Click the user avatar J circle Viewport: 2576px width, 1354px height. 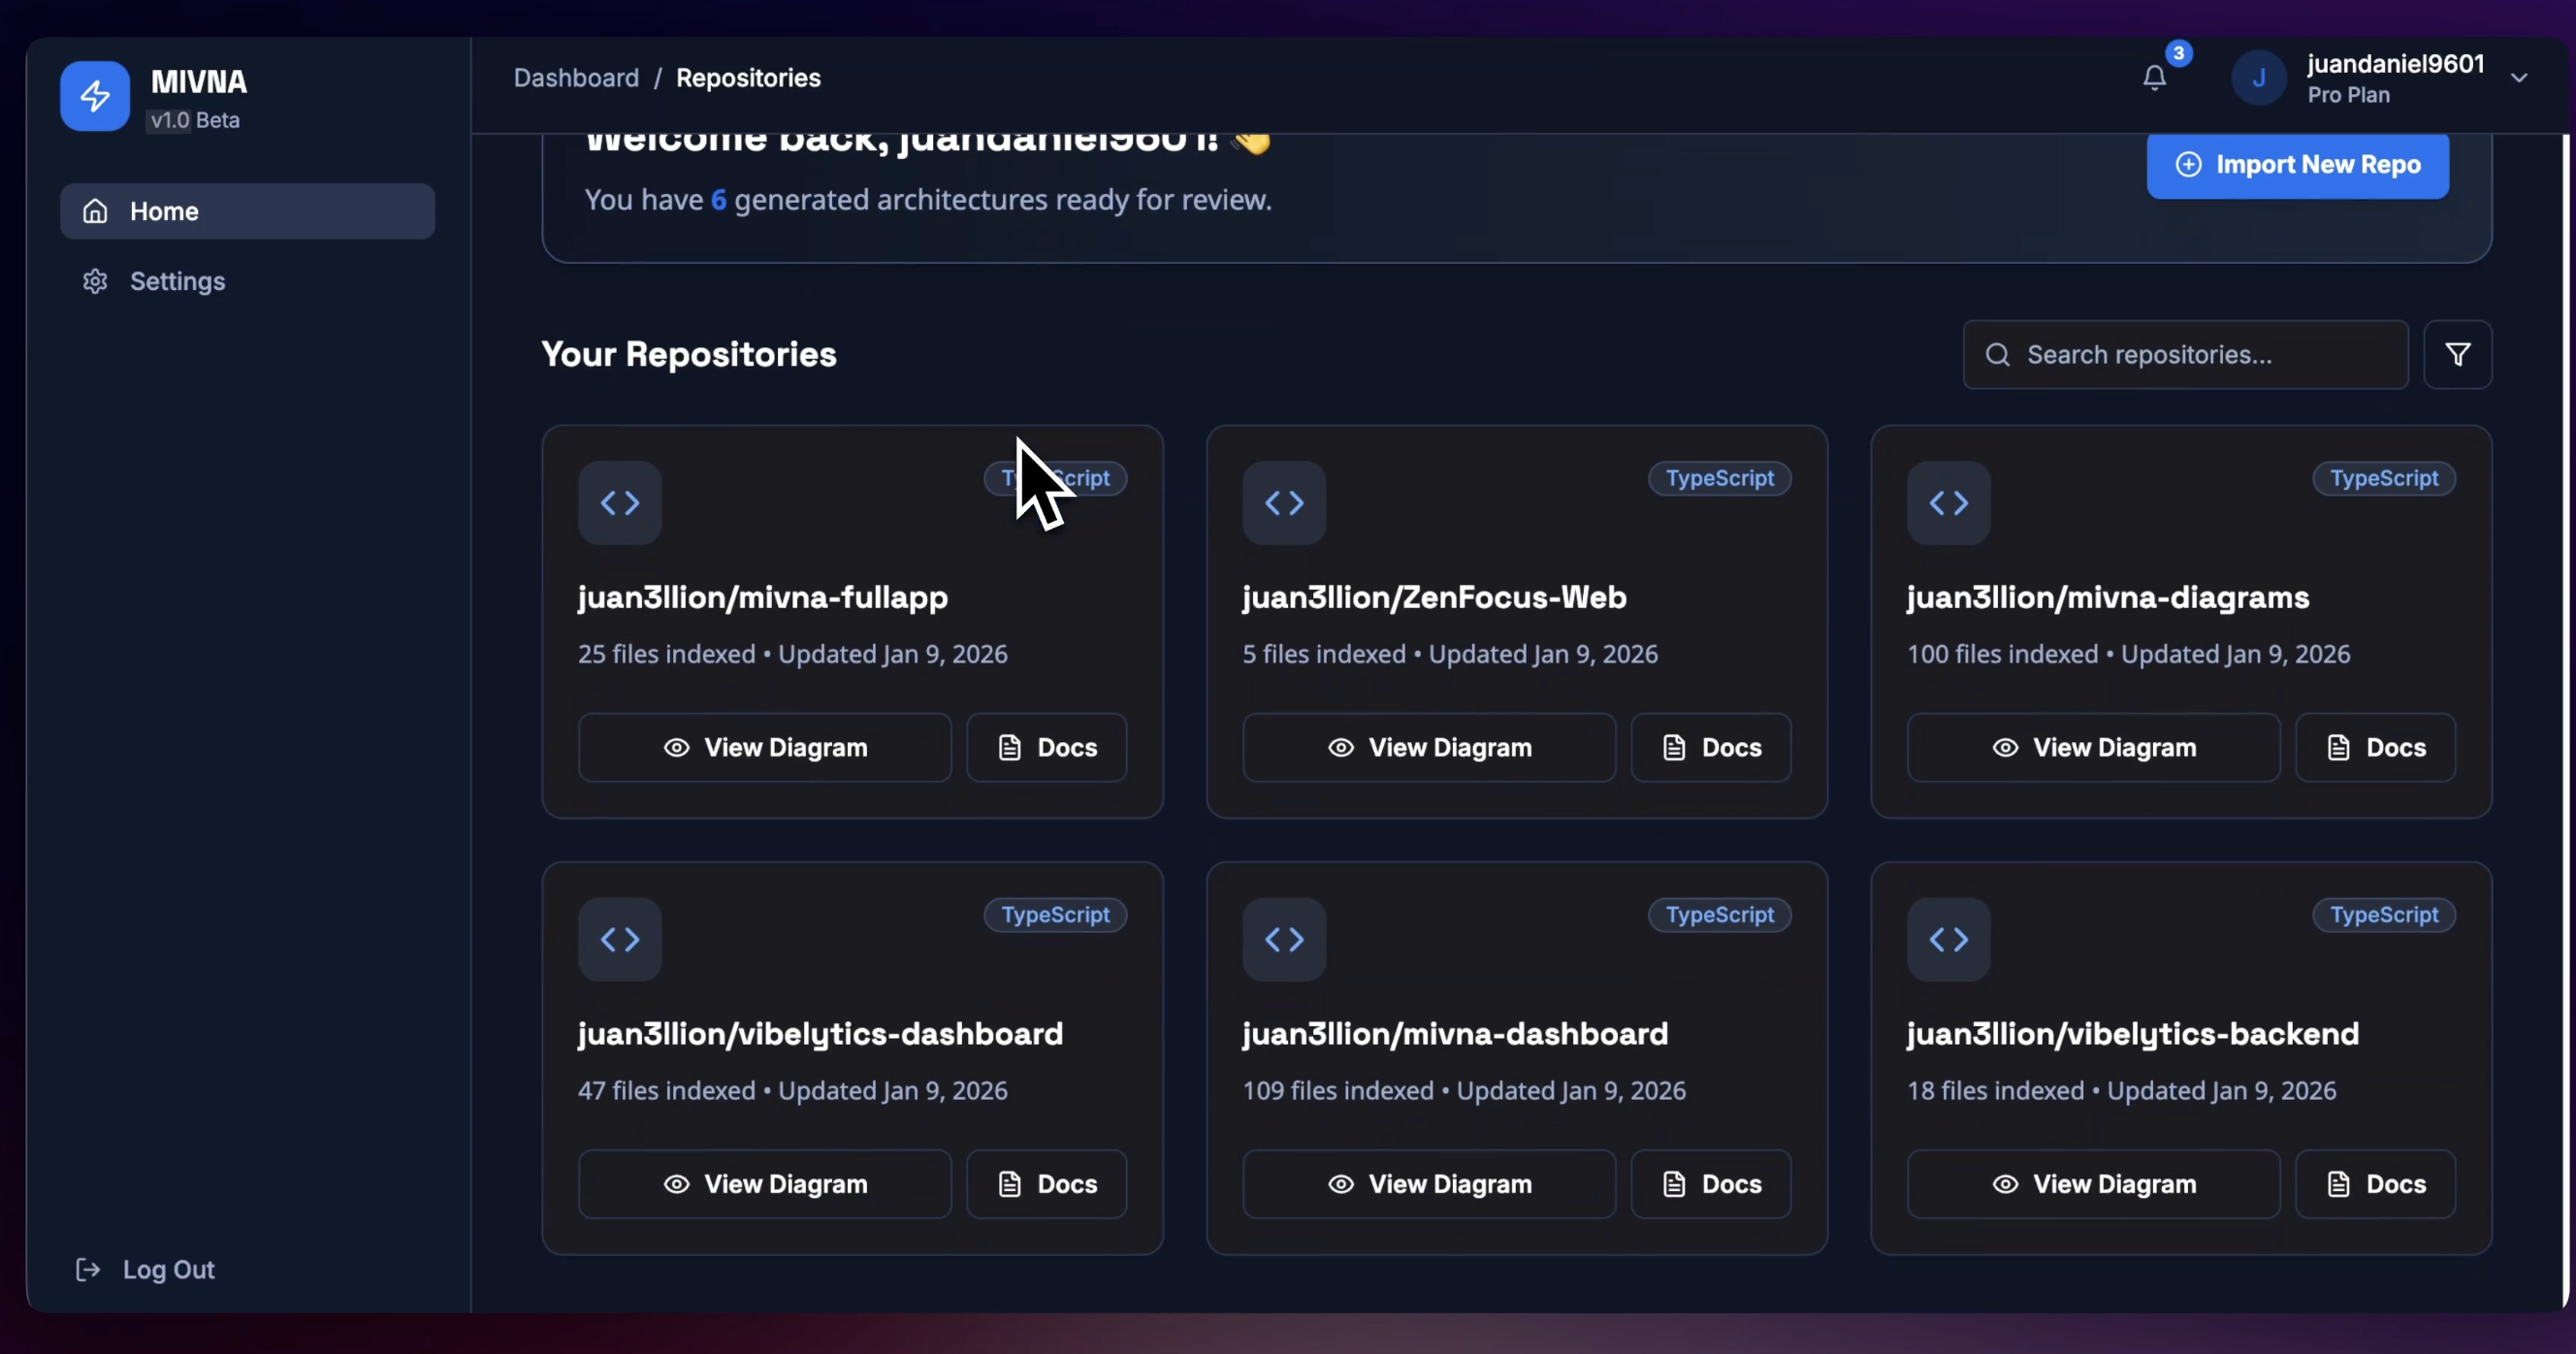[x=2259, y=77]
